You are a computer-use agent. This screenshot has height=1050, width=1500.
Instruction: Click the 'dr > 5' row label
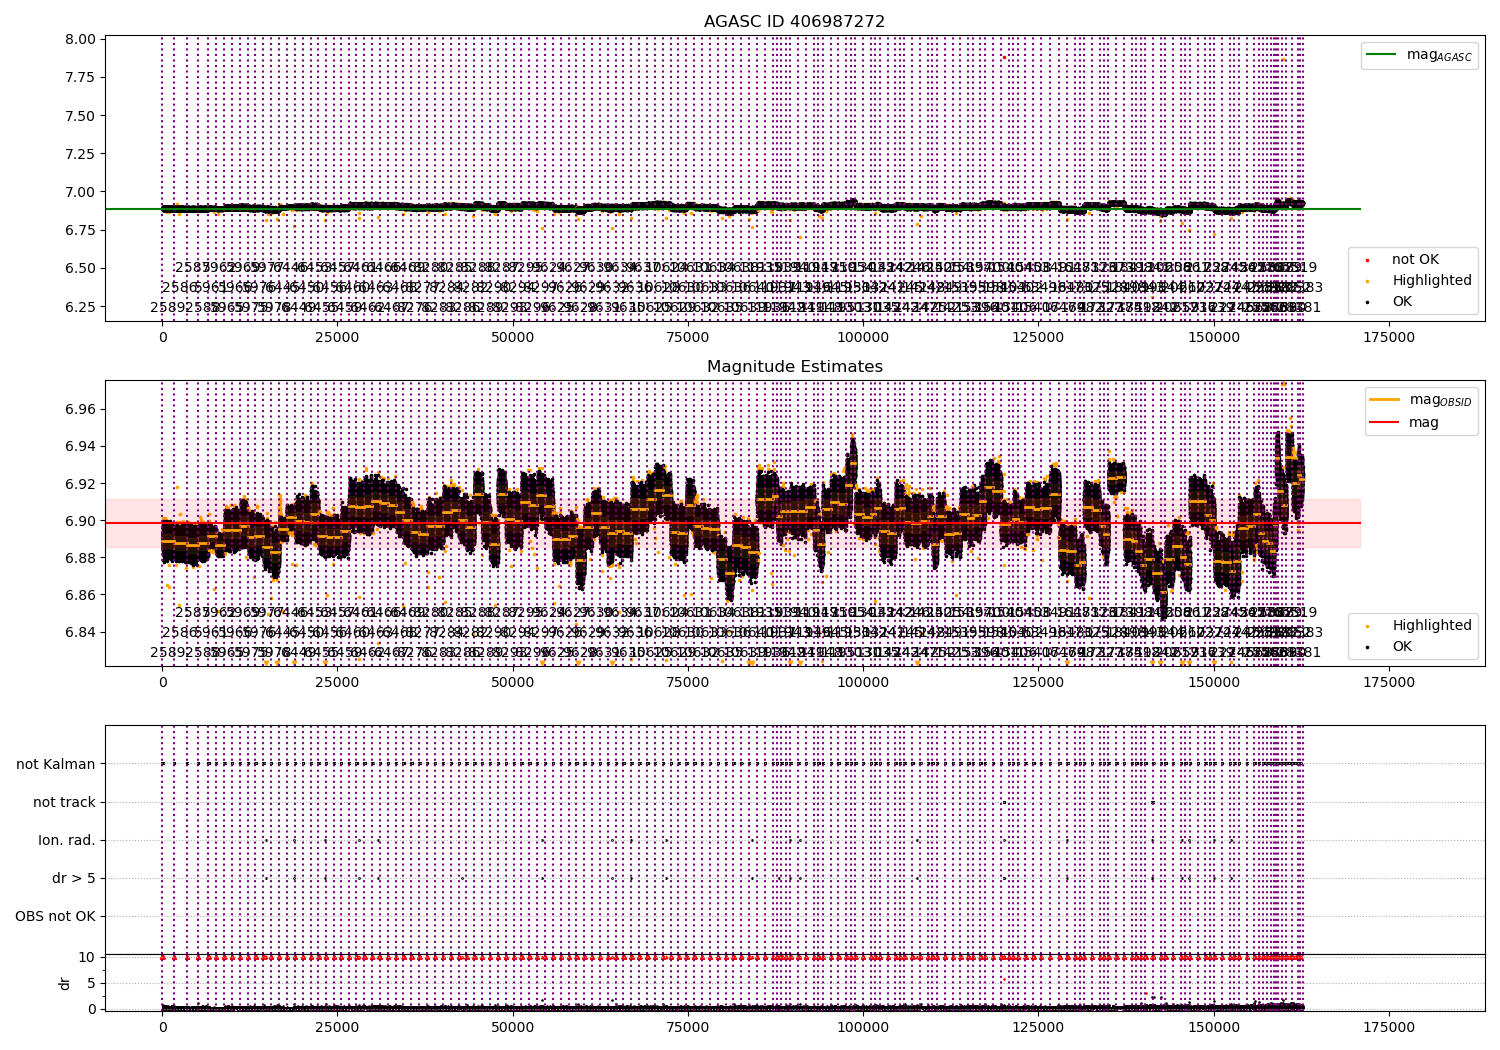pyautogui.click(x=74, y=879)
